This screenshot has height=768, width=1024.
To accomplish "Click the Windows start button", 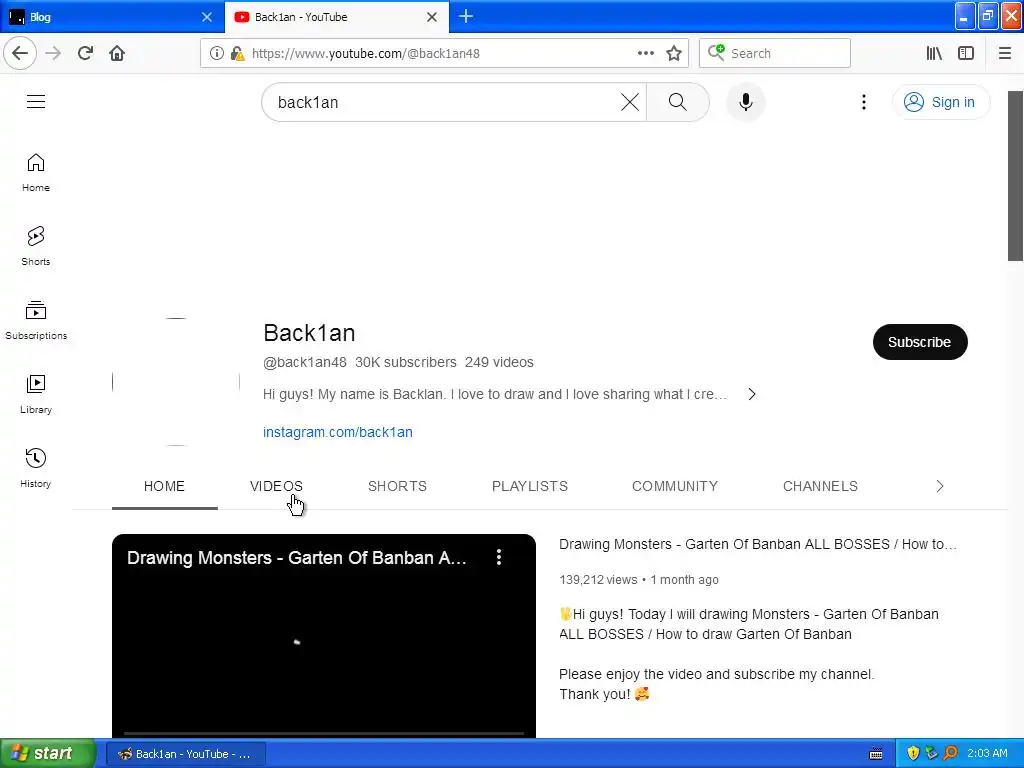I will 48,754.
